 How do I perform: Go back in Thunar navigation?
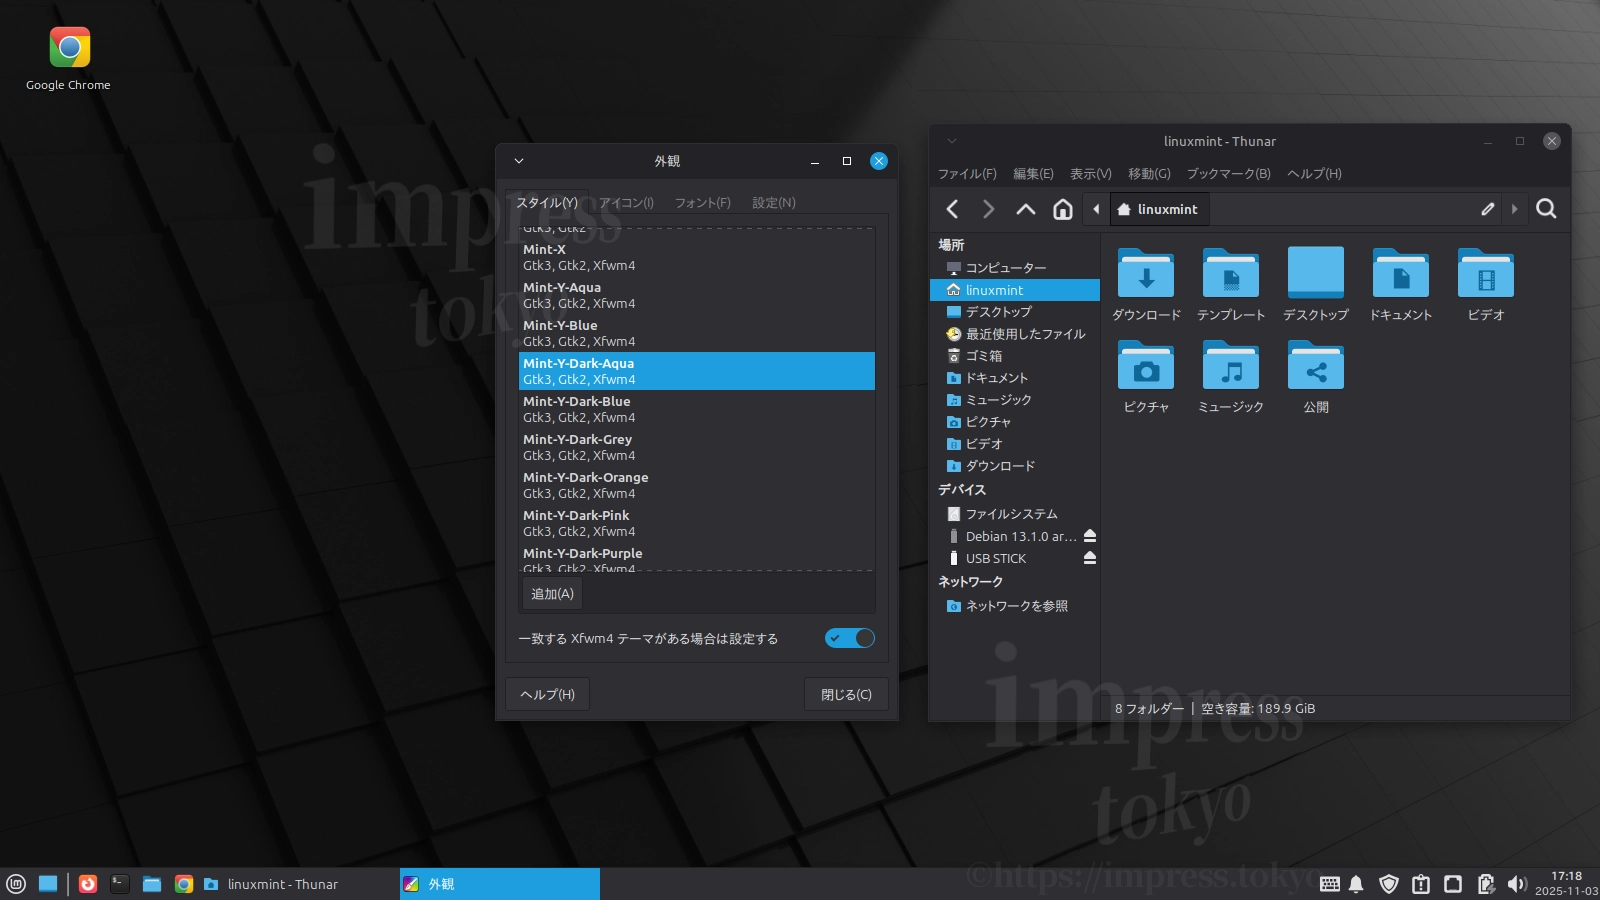(953, 209)
